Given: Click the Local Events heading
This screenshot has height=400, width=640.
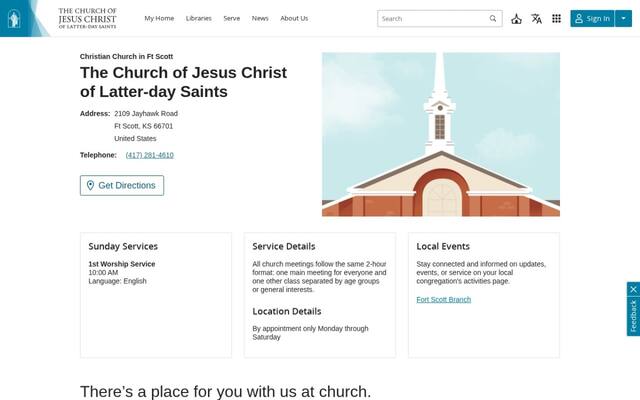Looking at the screenshot, I should click(443, 247).
